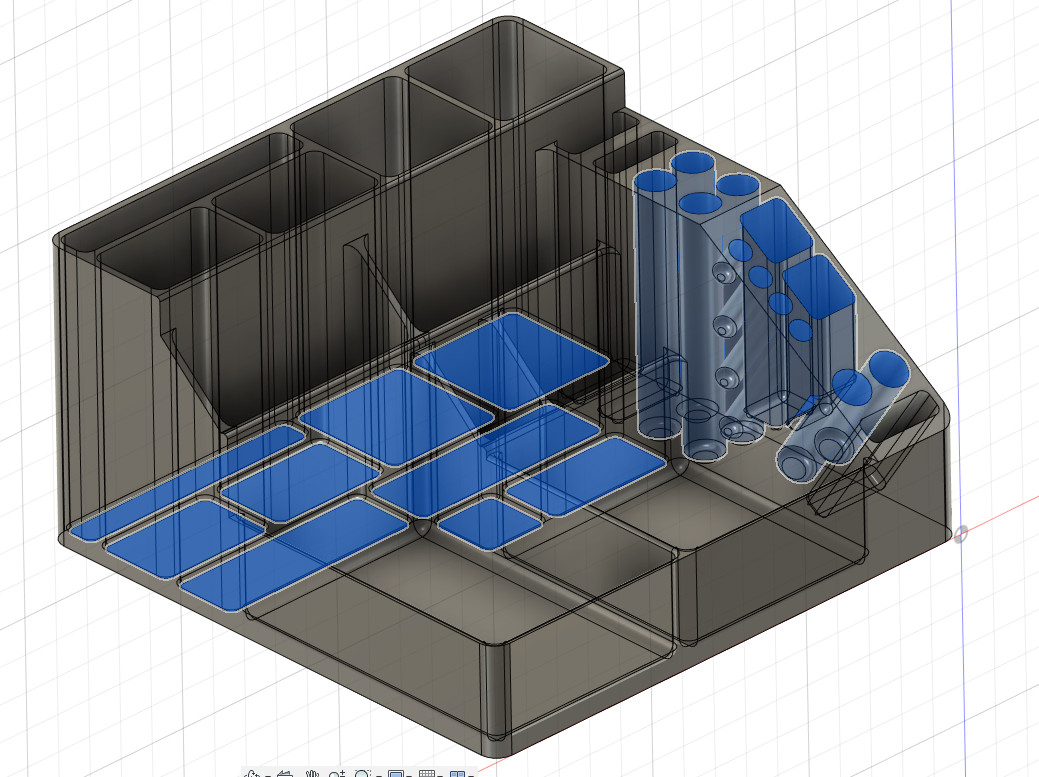The image size is (1039, 777).
Task: Select the Orbit tool in navigation bar
Action: coord(252,774)
